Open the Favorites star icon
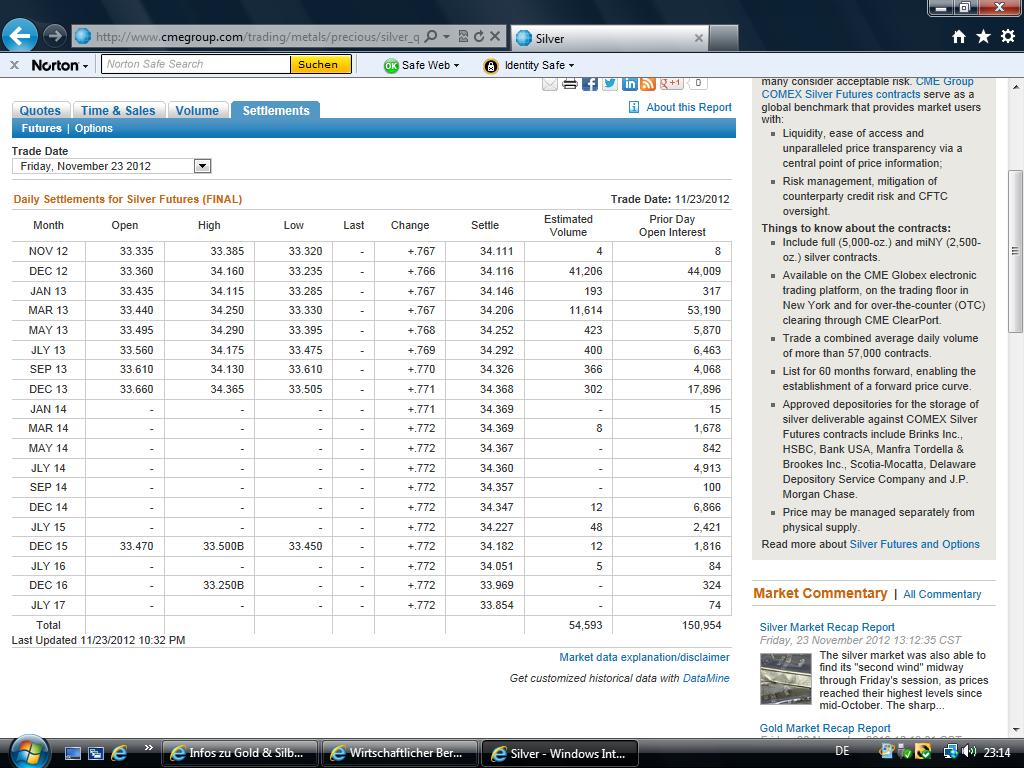Image resolution: width=1024 pixels, height=768 pixels. coord(983,37)
